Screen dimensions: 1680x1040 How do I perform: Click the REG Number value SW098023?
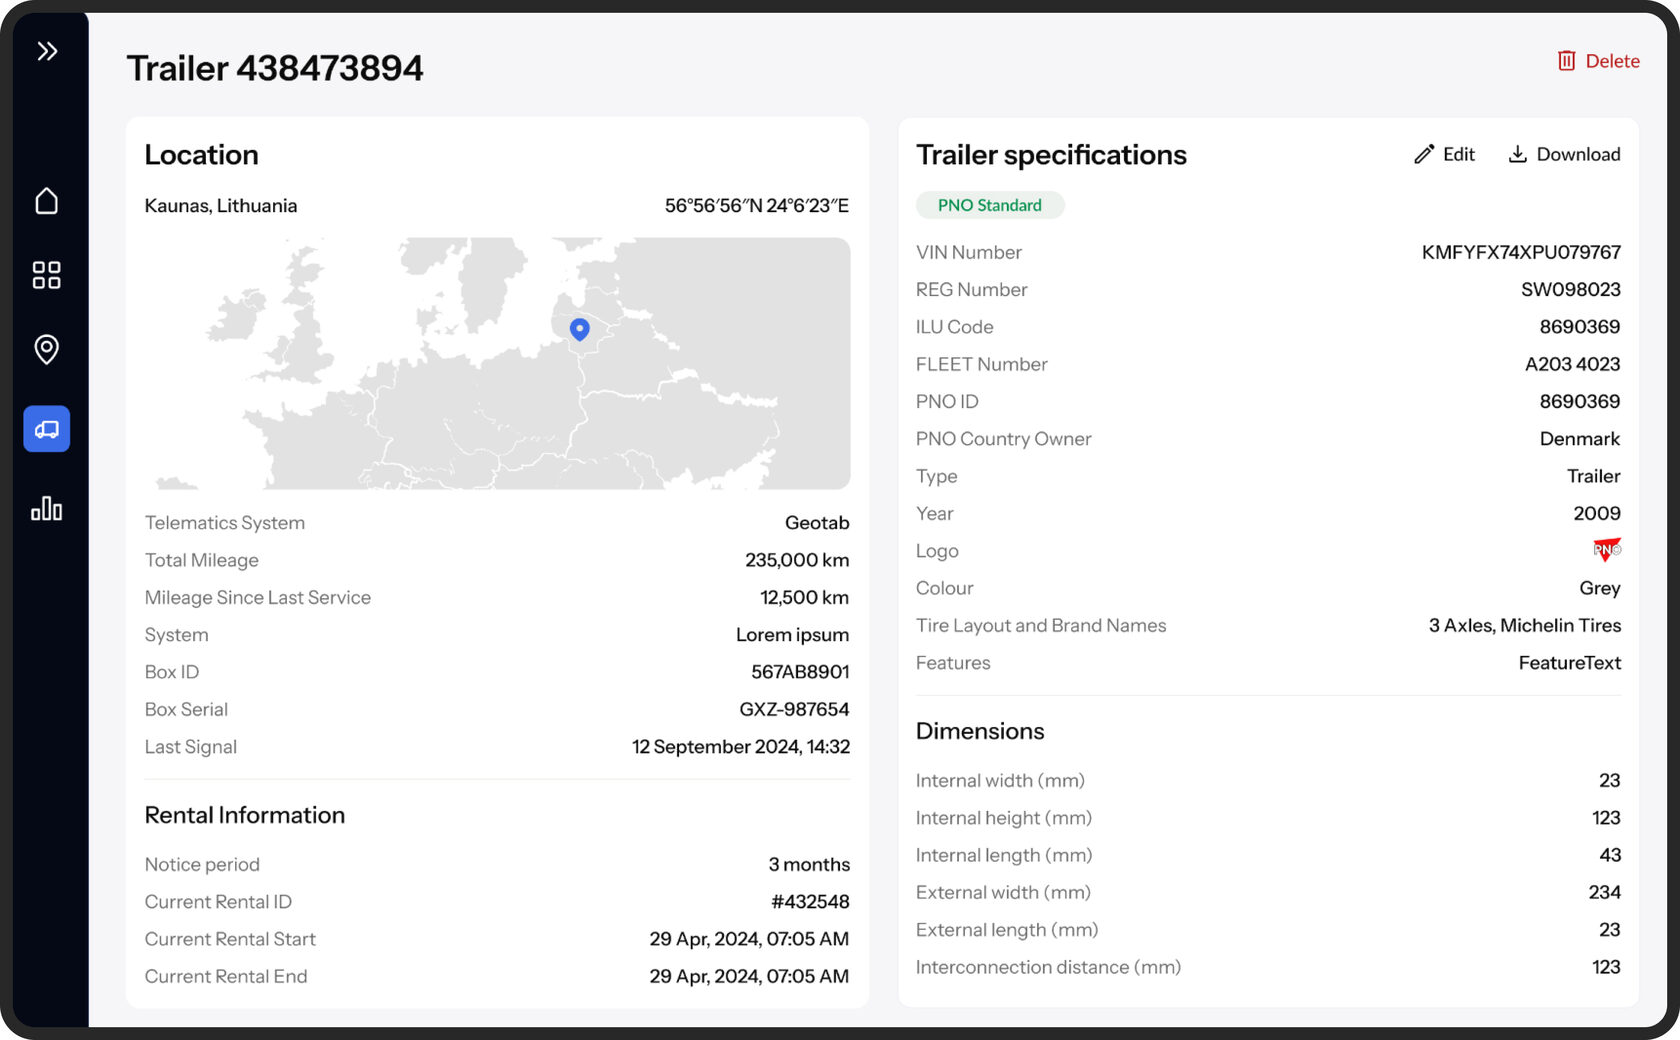pyautogui.click(x=1570, y=290)
